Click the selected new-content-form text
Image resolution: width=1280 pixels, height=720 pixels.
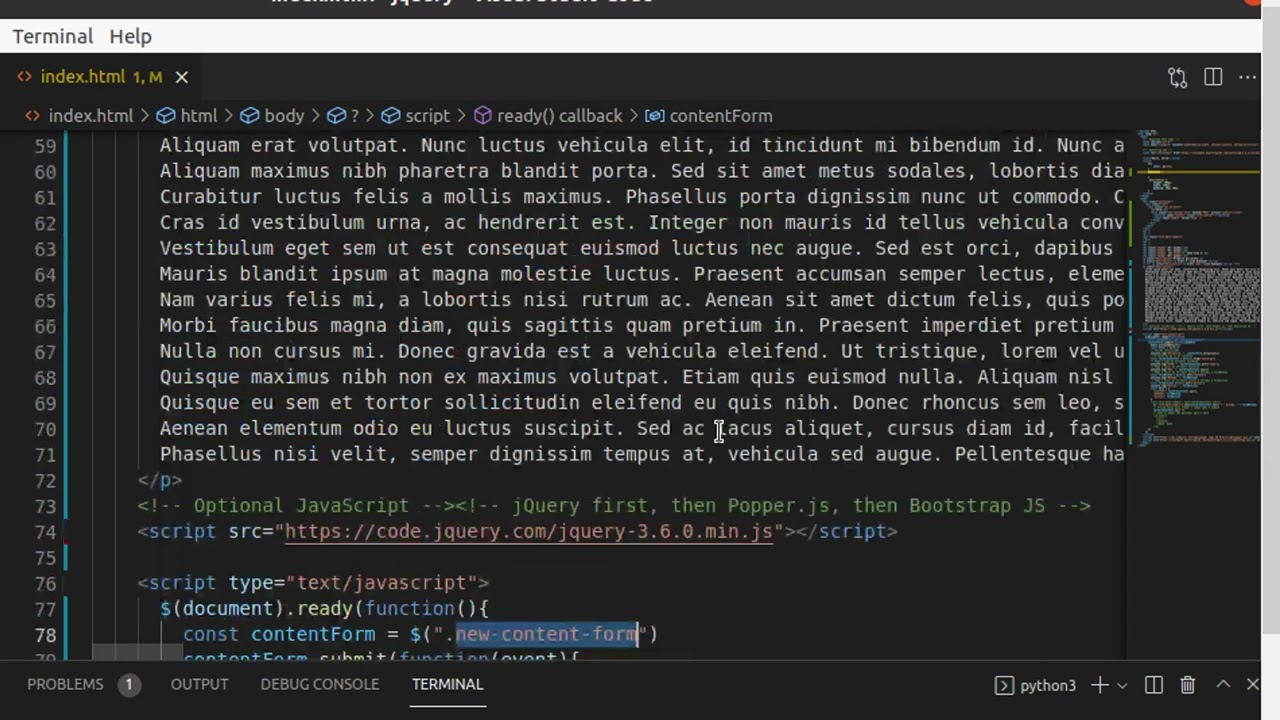point(547,634)
